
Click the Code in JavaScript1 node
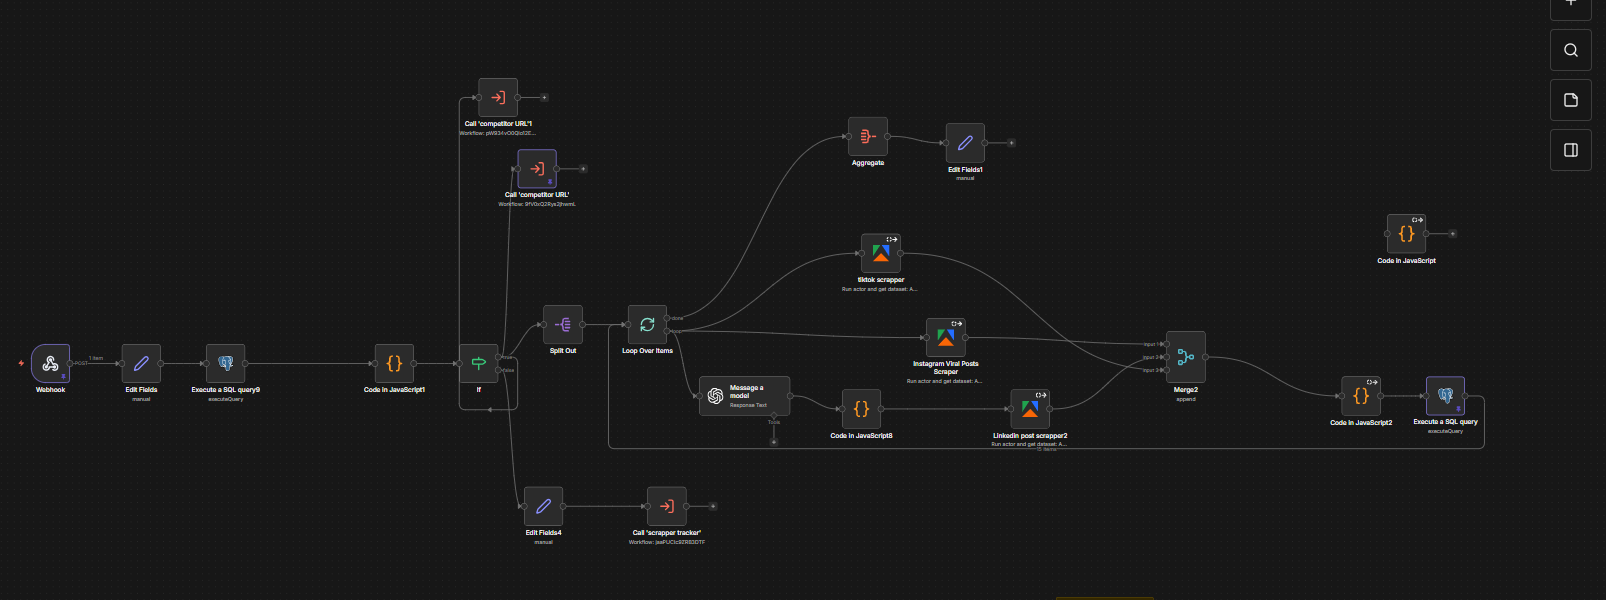[x=394, y=364]
